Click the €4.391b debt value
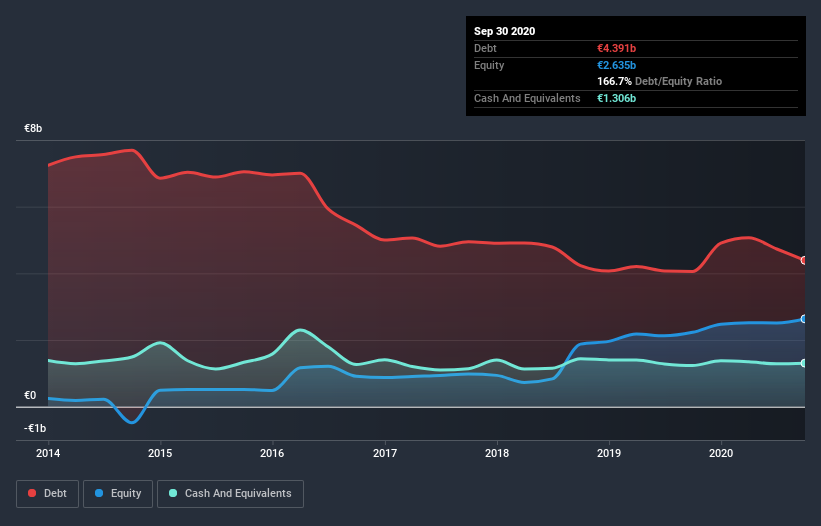 [x=617, y=48]
